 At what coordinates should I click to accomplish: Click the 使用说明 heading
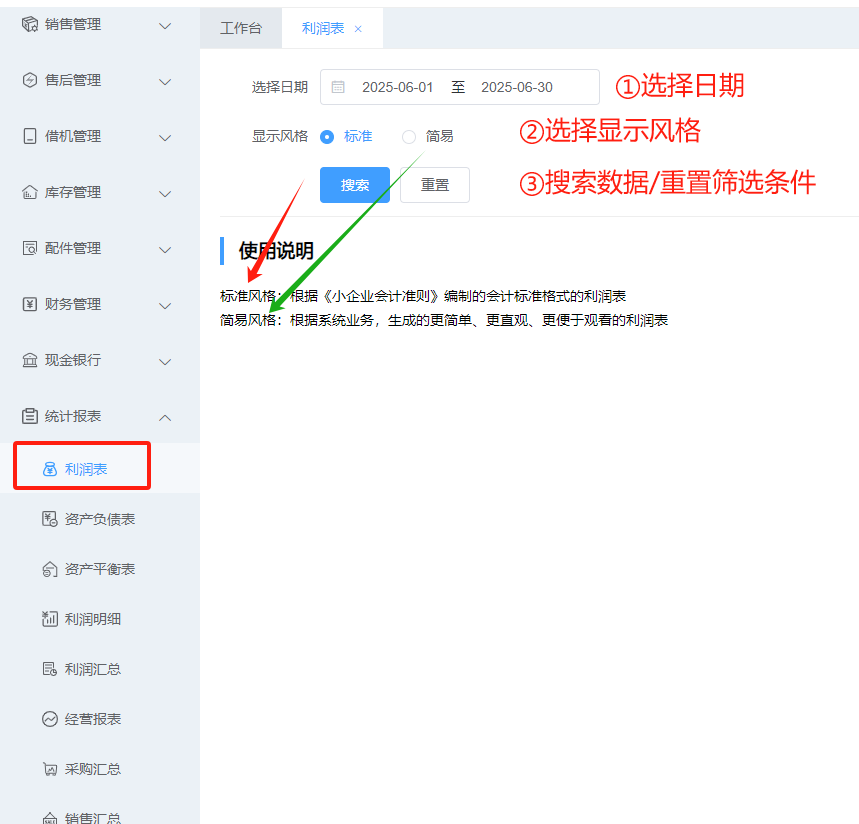pyautogui.click(x=276, y=251)
